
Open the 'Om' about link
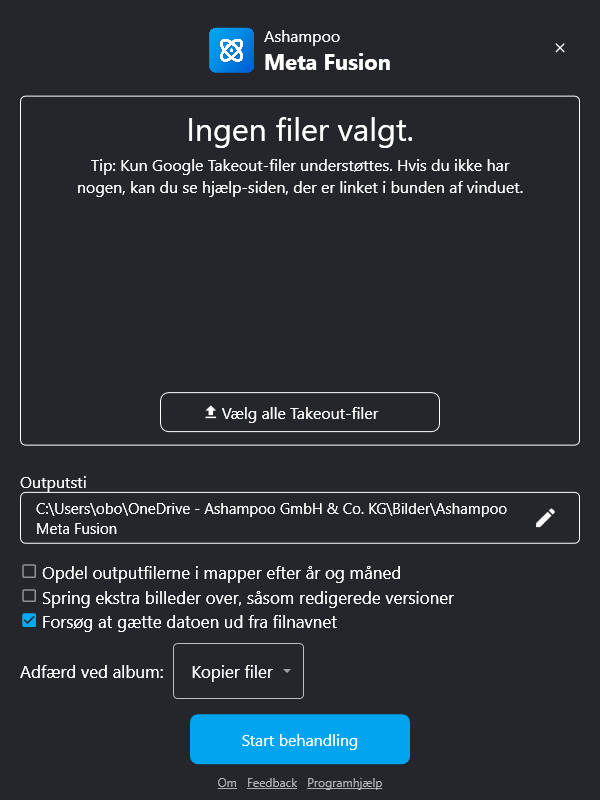[227, 783]
